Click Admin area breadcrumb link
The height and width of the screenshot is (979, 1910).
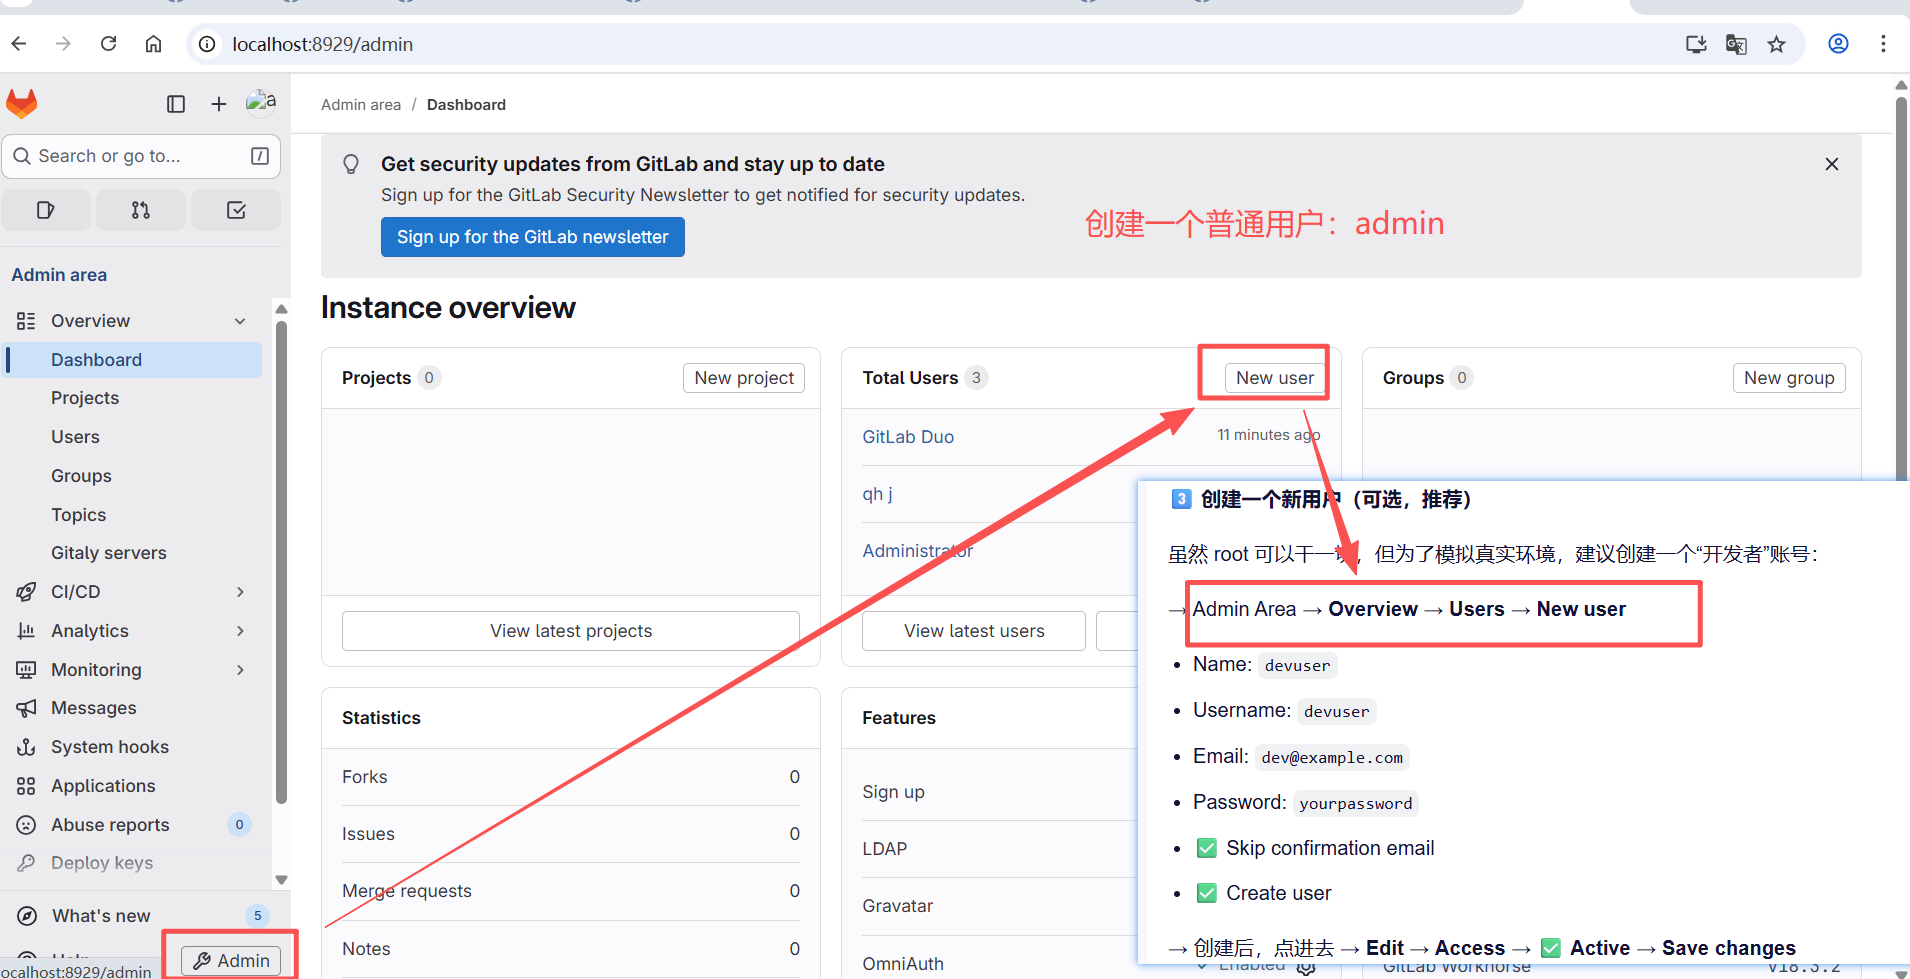pyautogui.click(x=361, y=105)
